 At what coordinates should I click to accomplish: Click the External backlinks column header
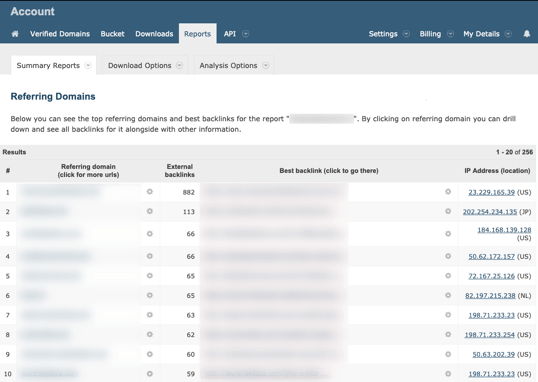tap(179, 171)
